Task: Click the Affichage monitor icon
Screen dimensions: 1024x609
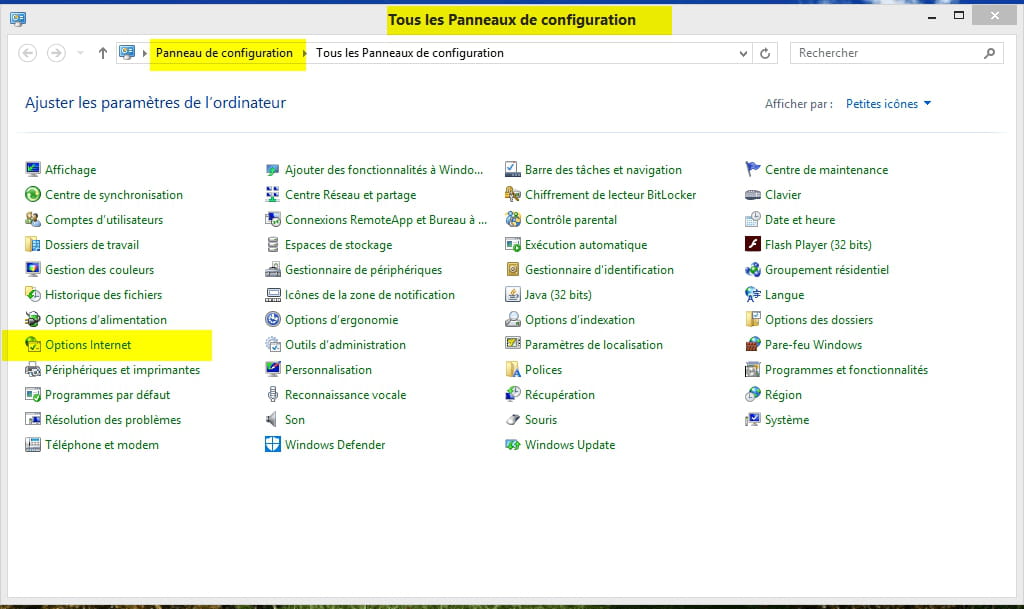Action: 33,170
